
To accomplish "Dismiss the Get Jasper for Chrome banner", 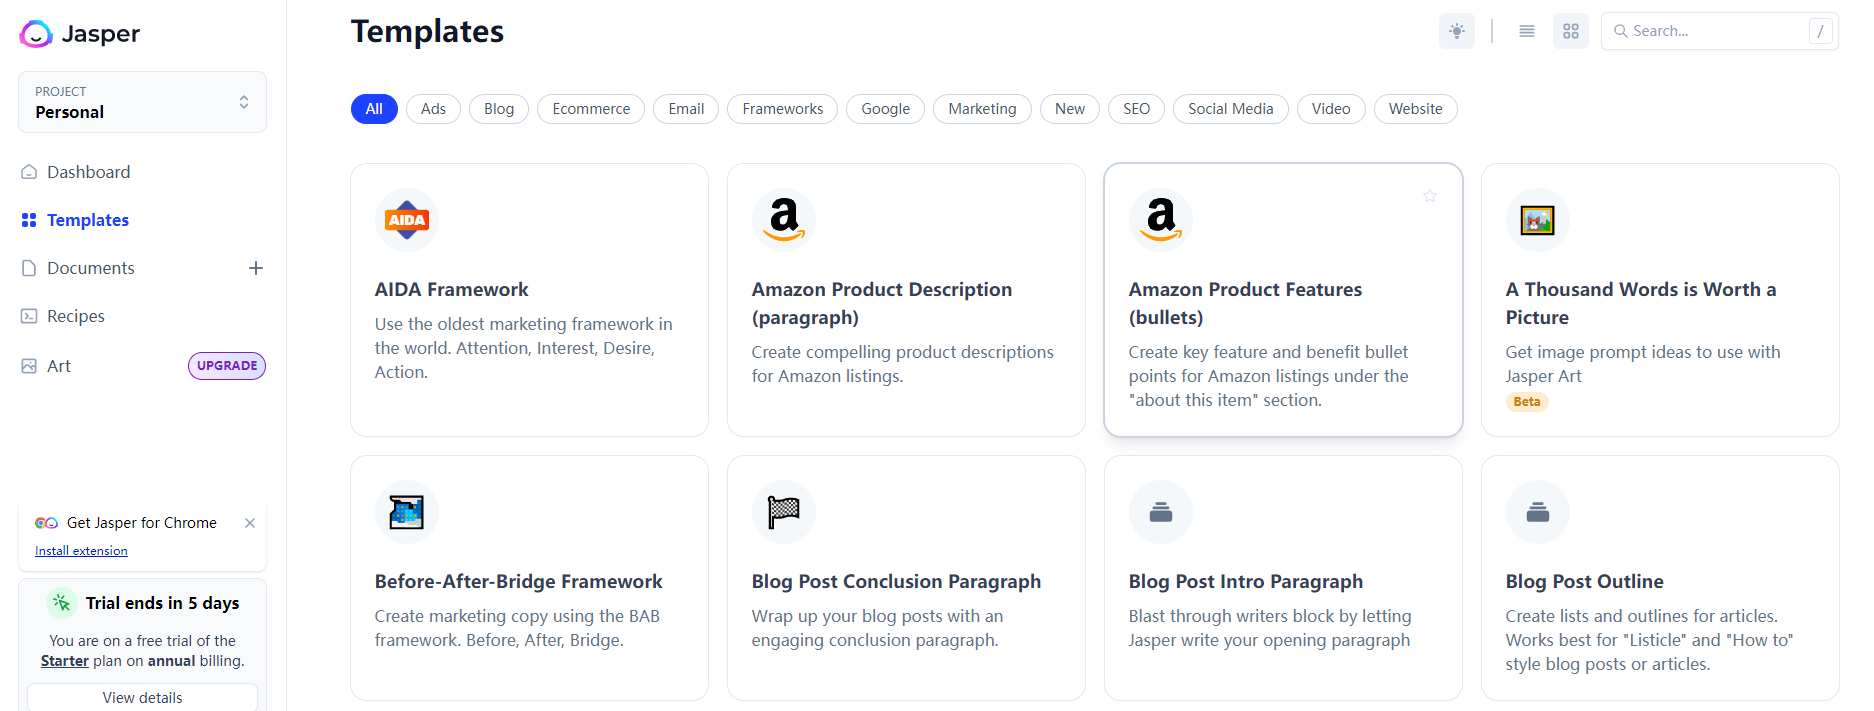I will coord(249,522).
